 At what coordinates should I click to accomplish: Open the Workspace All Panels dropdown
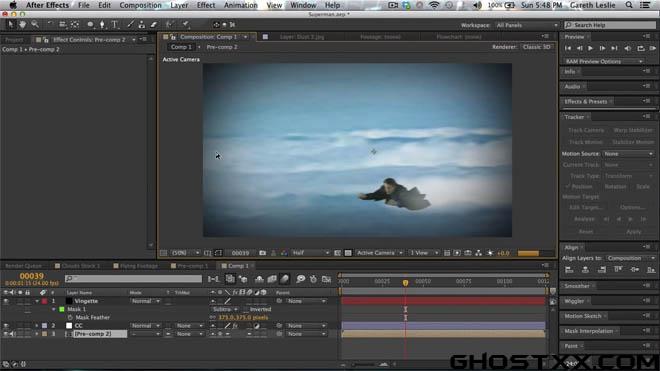click(527, 25)
